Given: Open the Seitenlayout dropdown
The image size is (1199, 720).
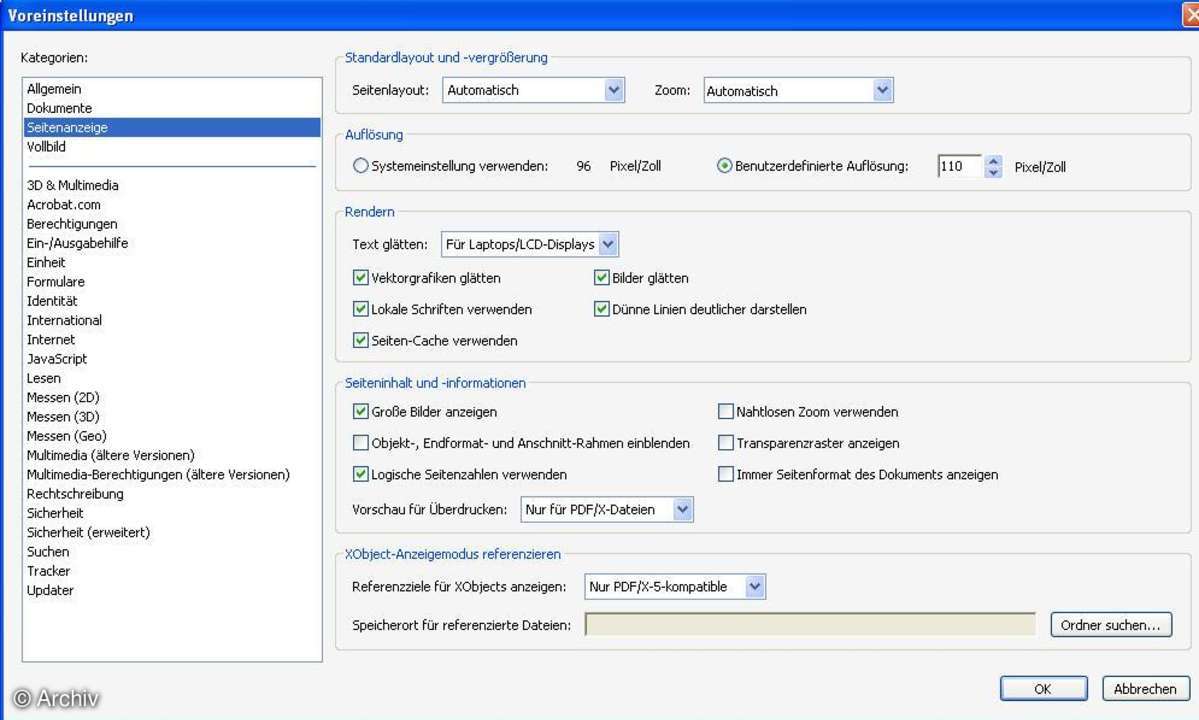Looking at the screenshot, I should 614,90.
